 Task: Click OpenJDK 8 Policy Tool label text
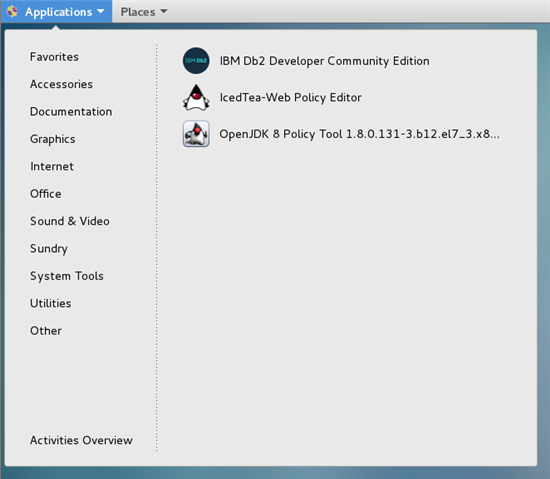[360, 134]
